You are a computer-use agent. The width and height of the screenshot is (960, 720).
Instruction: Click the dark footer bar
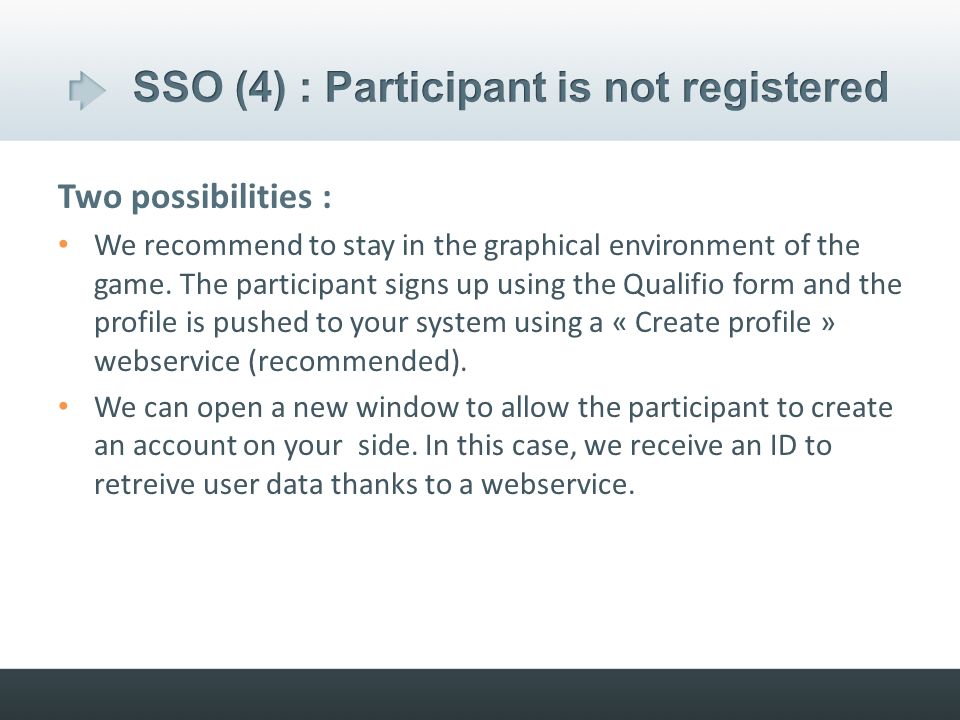pos(480,694)
